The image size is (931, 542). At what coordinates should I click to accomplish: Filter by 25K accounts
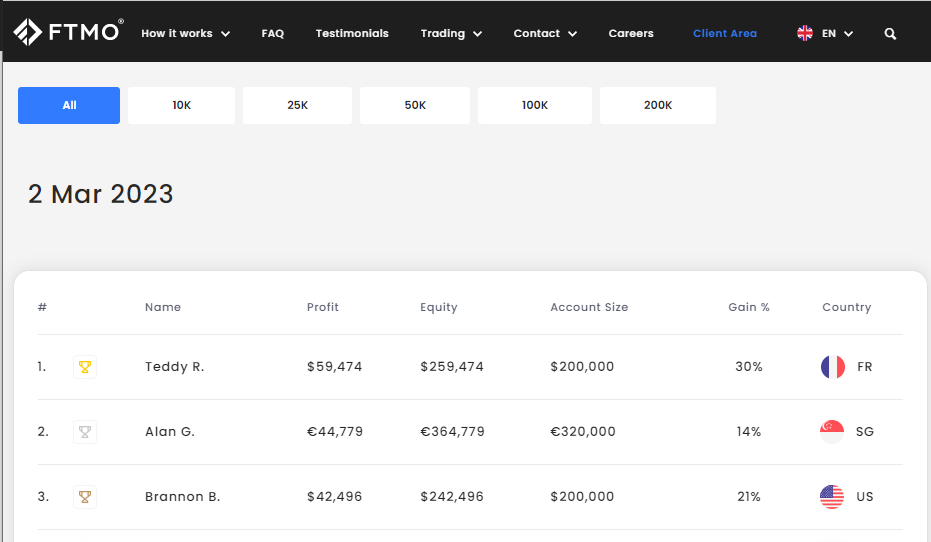click(297, 105)
